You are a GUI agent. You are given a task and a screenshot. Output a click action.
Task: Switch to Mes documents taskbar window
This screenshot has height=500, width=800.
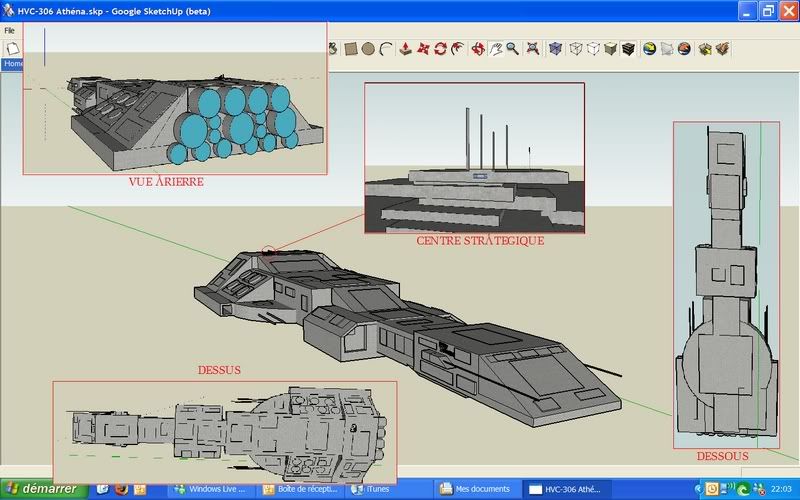pos(479,489)
